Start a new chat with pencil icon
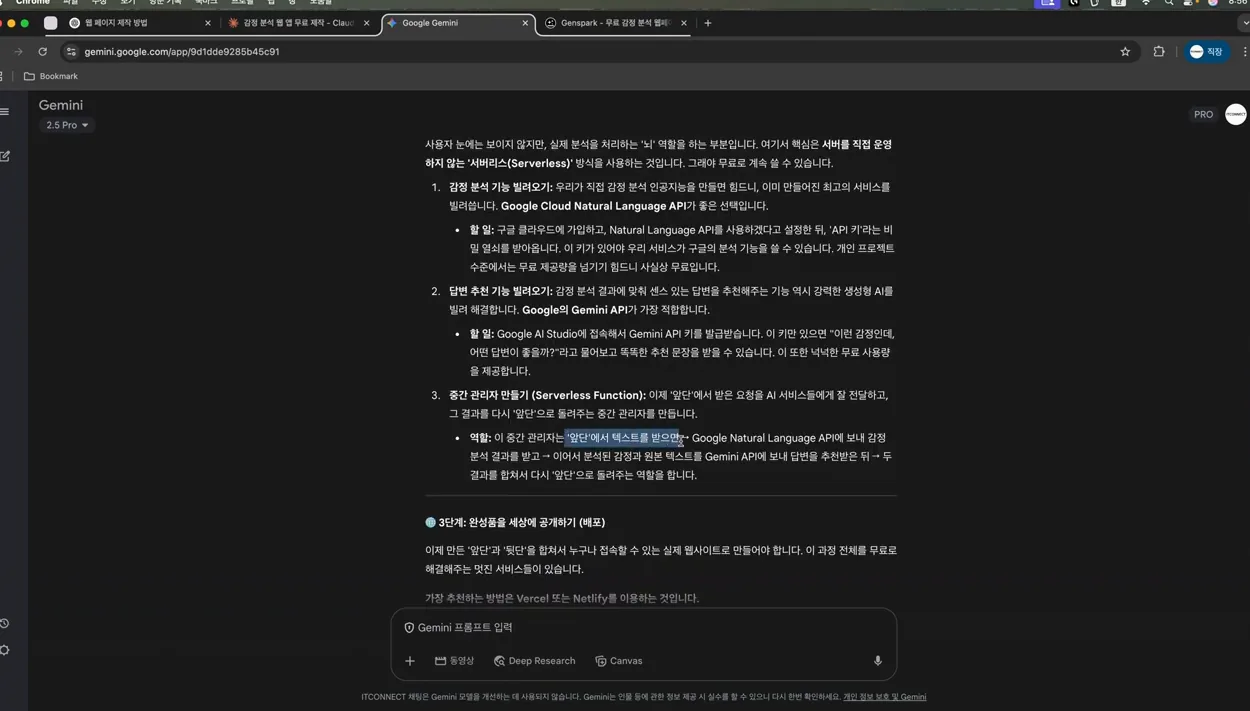This screenshot has width=1250, height=711. pyautogui.click(x=5, y=156)
